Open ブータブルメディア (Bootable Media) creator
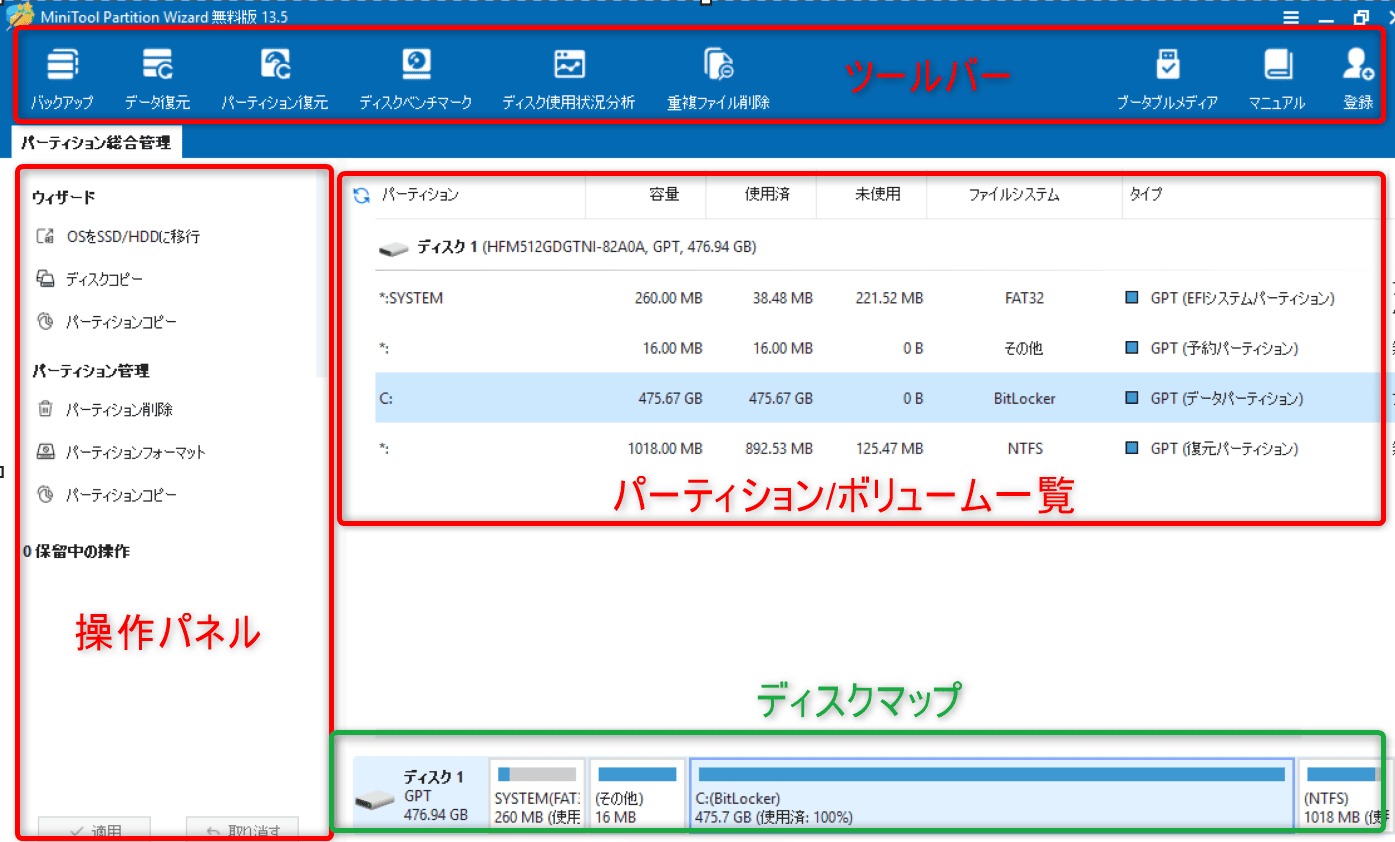 1169,77
